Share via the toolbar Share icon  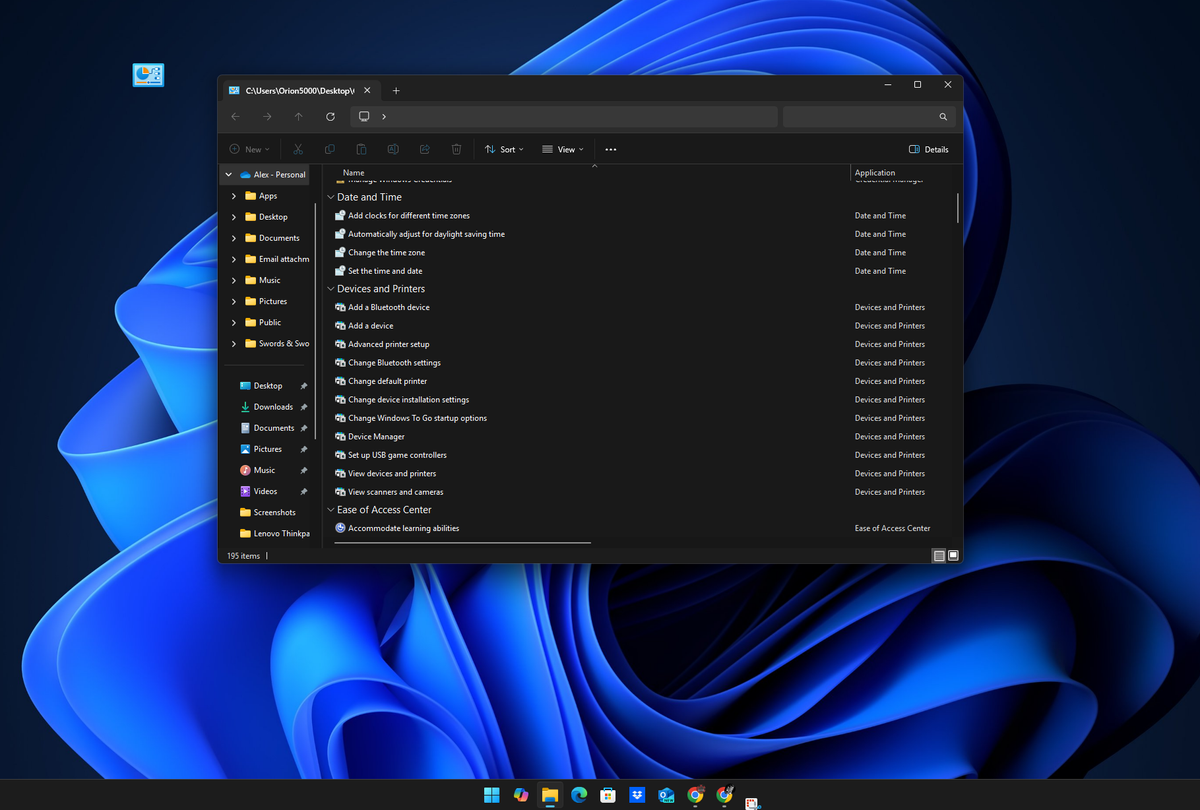coord(424,148)
